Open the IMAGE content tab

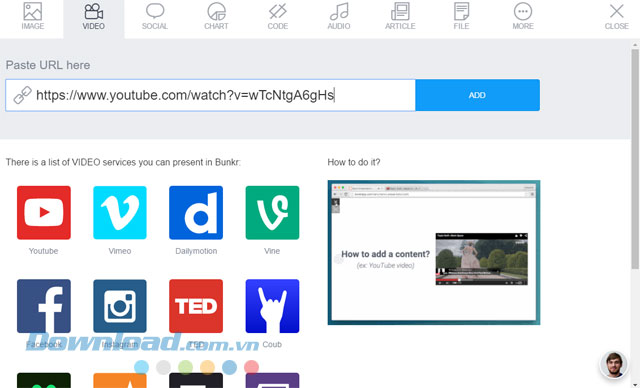click(33, 17)
